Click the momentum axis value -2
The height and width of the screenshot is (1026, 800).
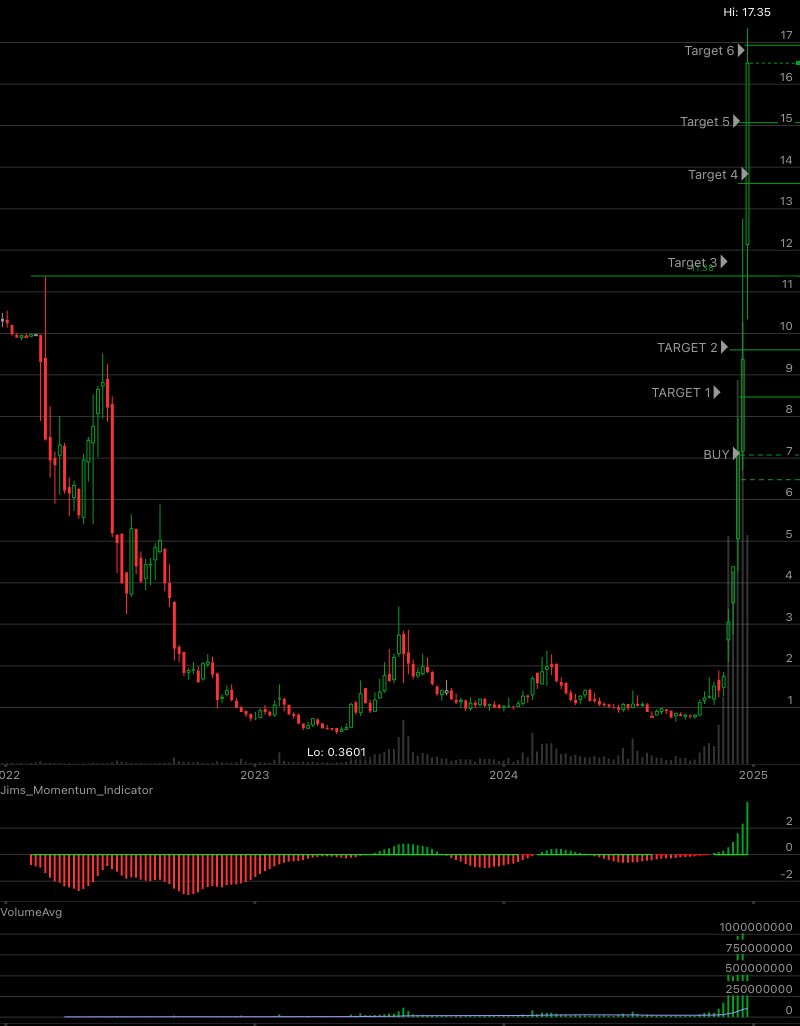coord(788,875)
